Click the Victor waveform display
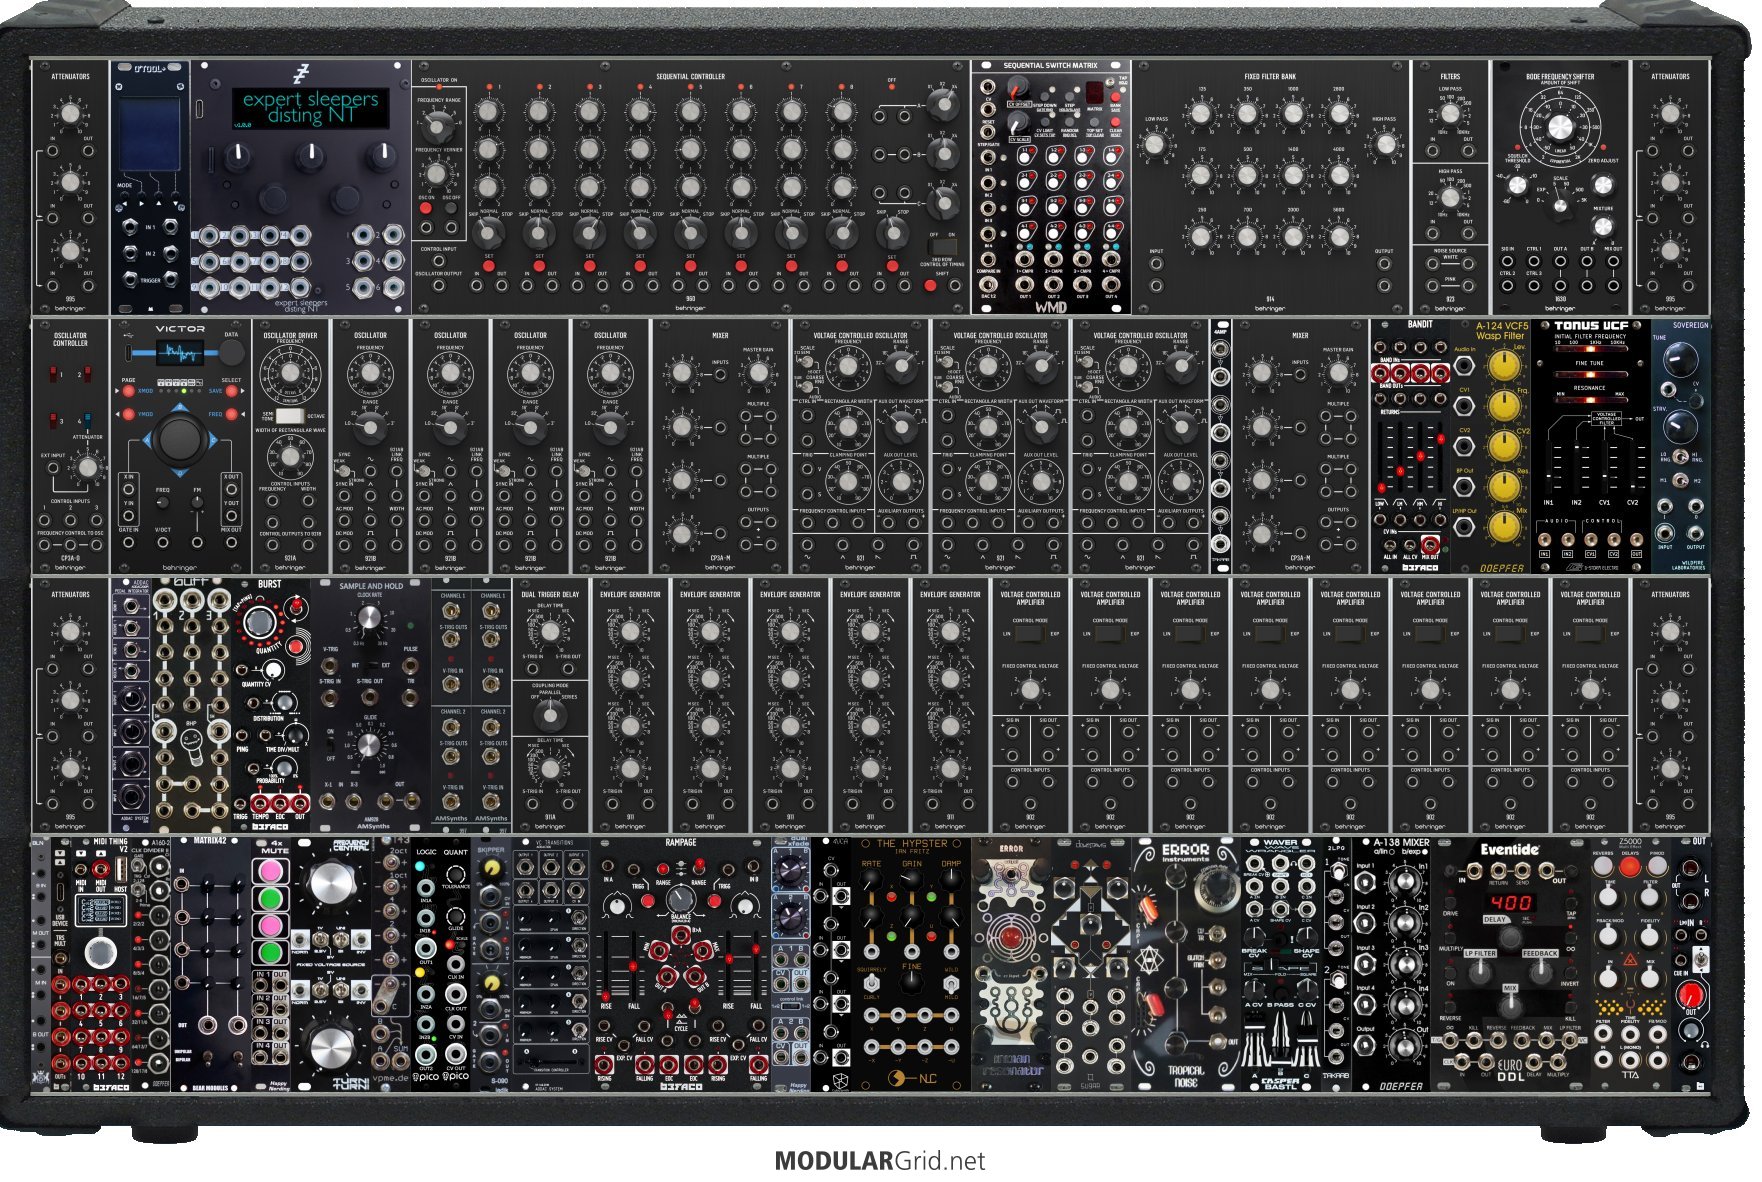The height and width of the screenshot is (1182, 1762). 180,353
